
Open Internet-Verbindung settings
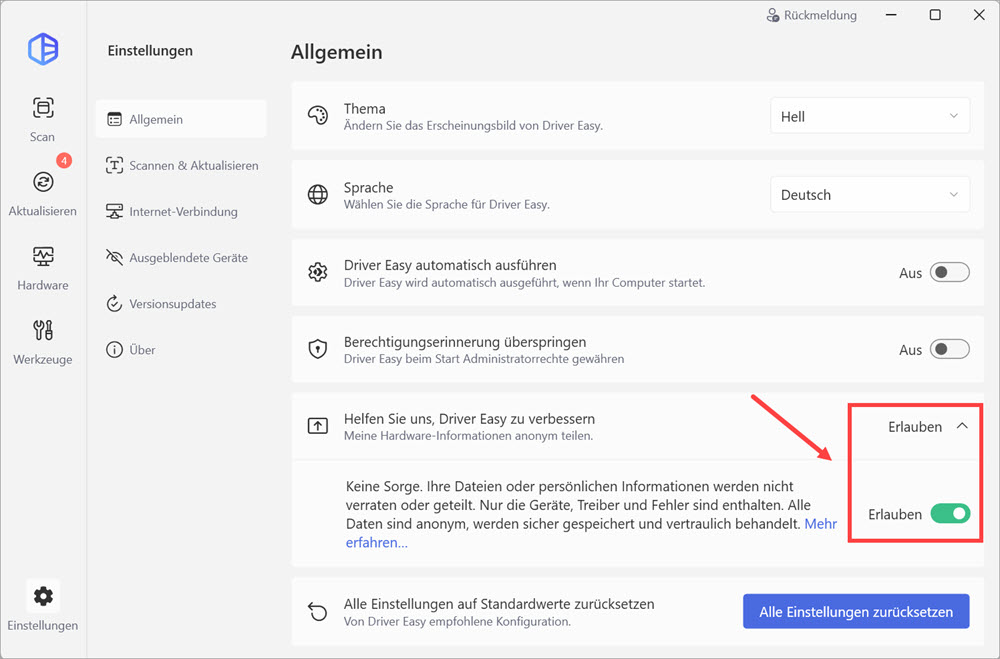point(181,211)
